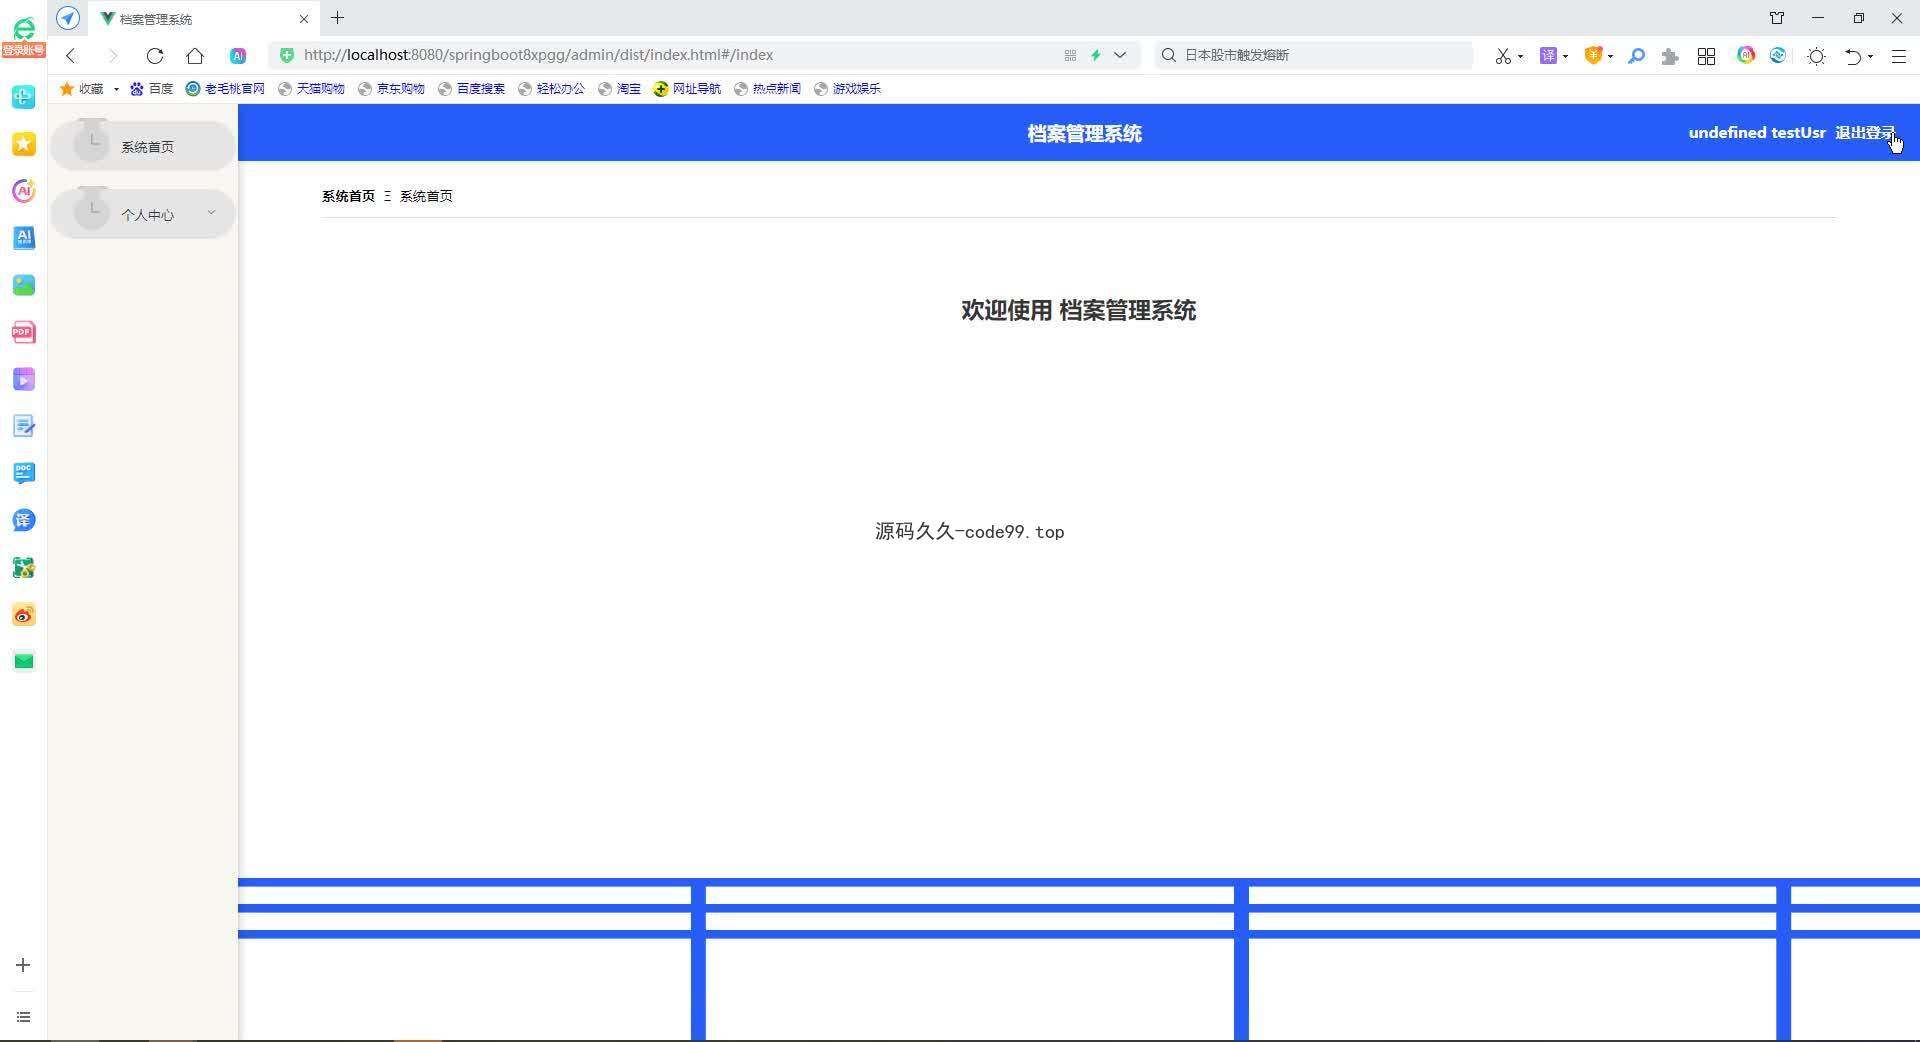Open the DOC document sidebar icon
The image size is (1920, 1042).
coord(24,473)
